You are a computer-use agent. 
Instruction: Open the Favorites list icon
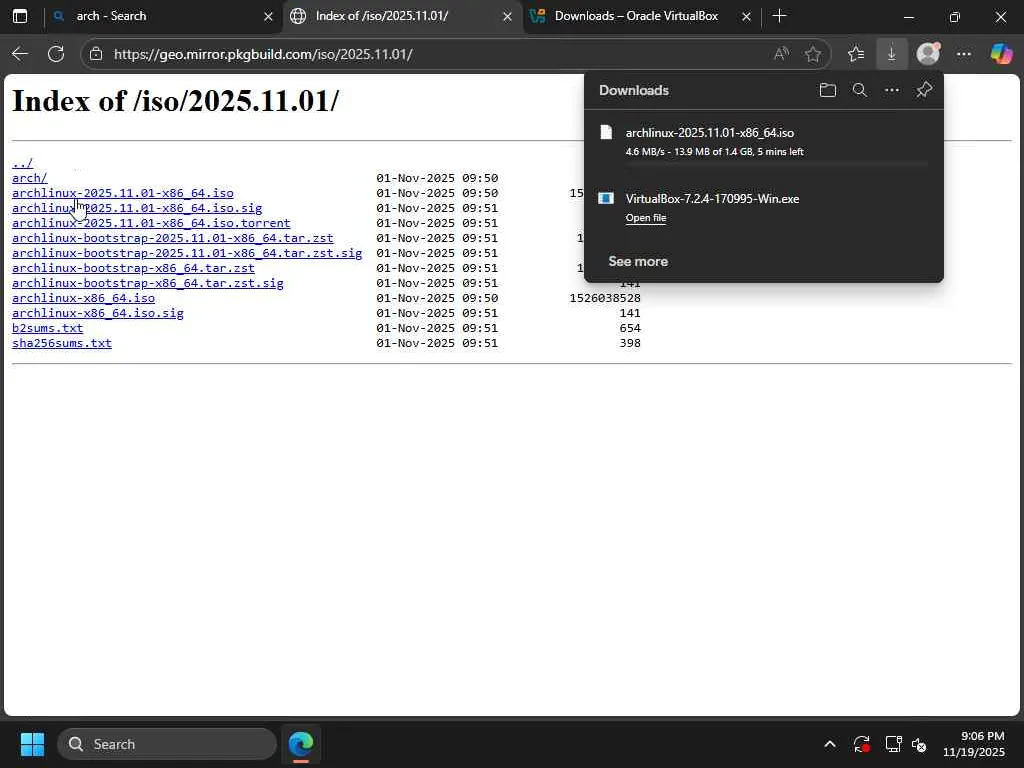coord(856,54)
